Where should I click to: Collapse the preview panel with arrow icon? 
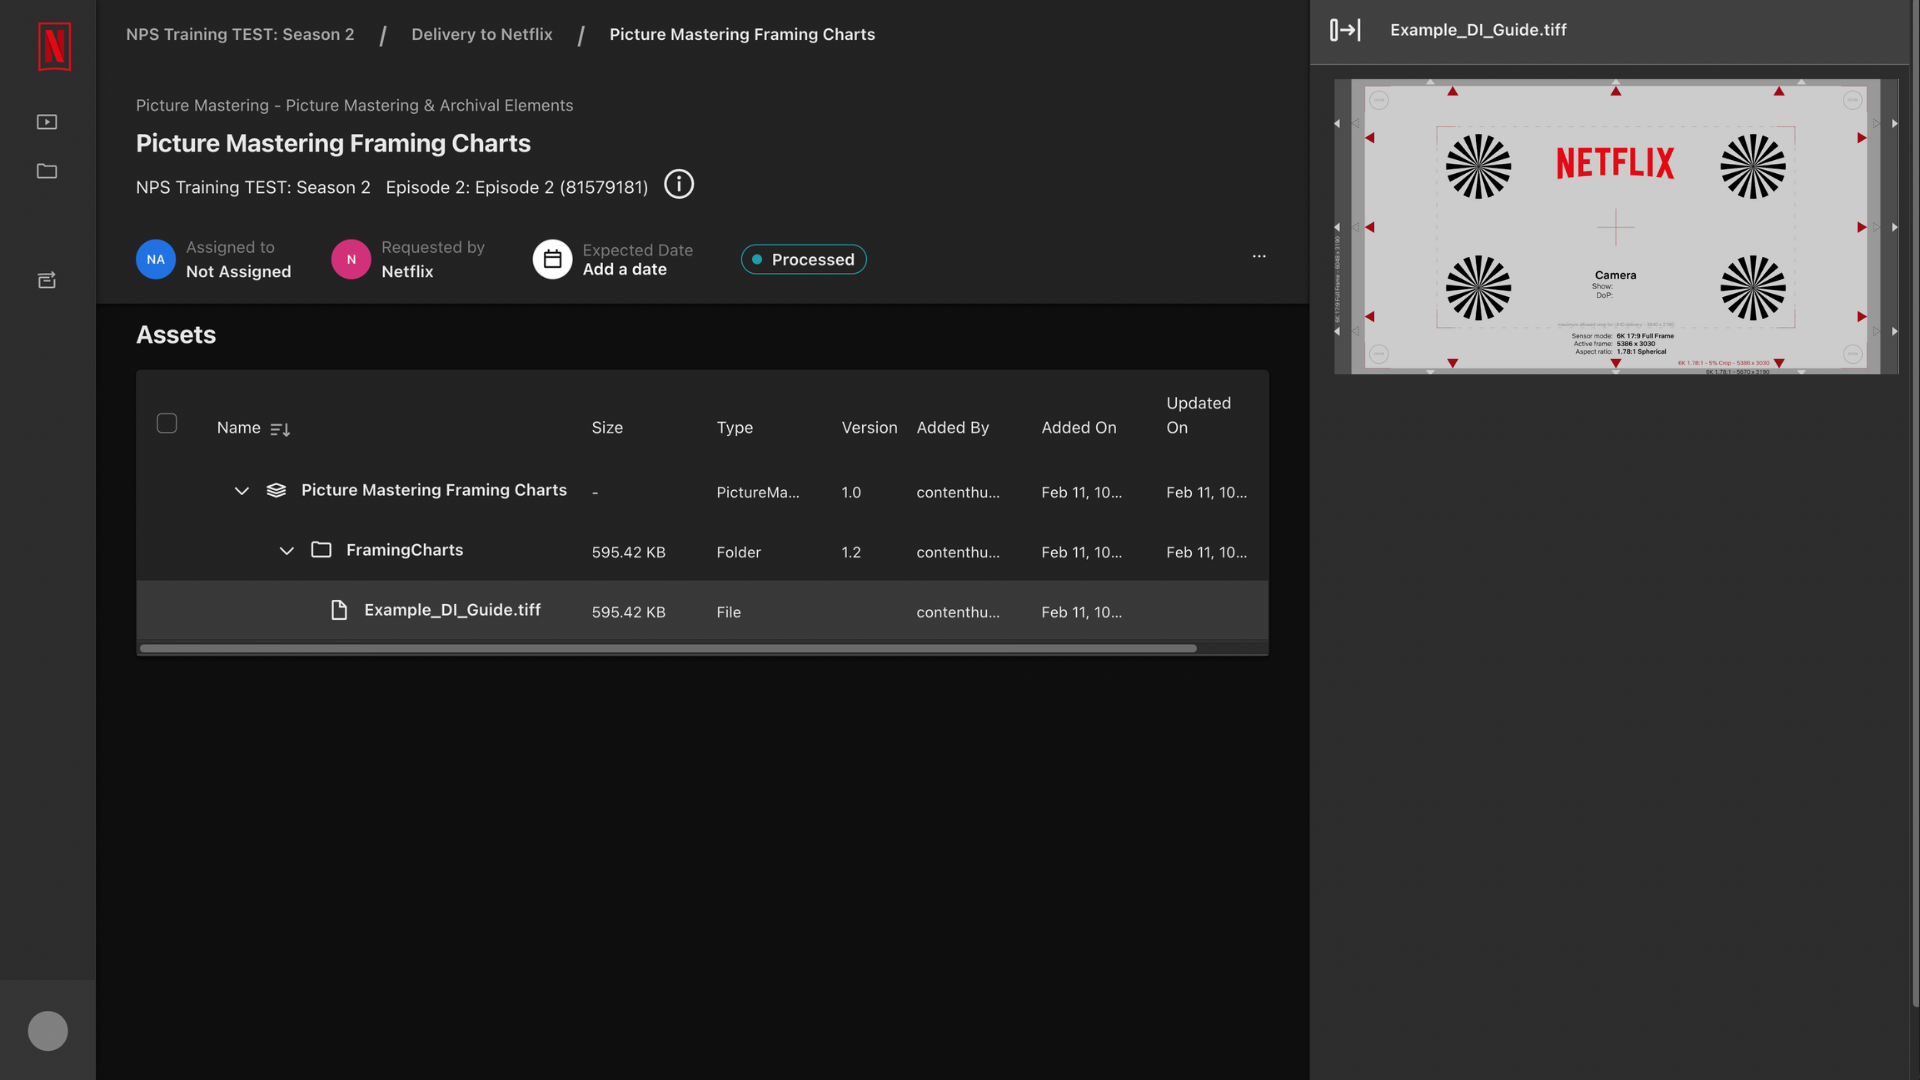coord(1345,30)
